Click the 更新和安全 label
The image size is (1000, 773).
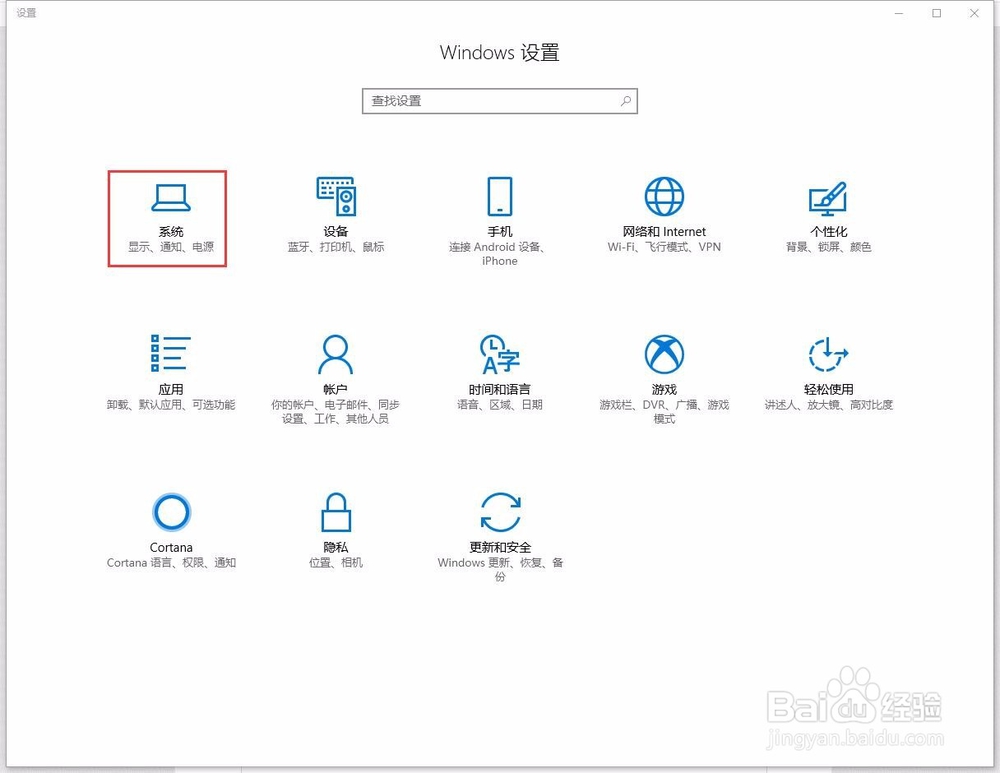[500, 547]
